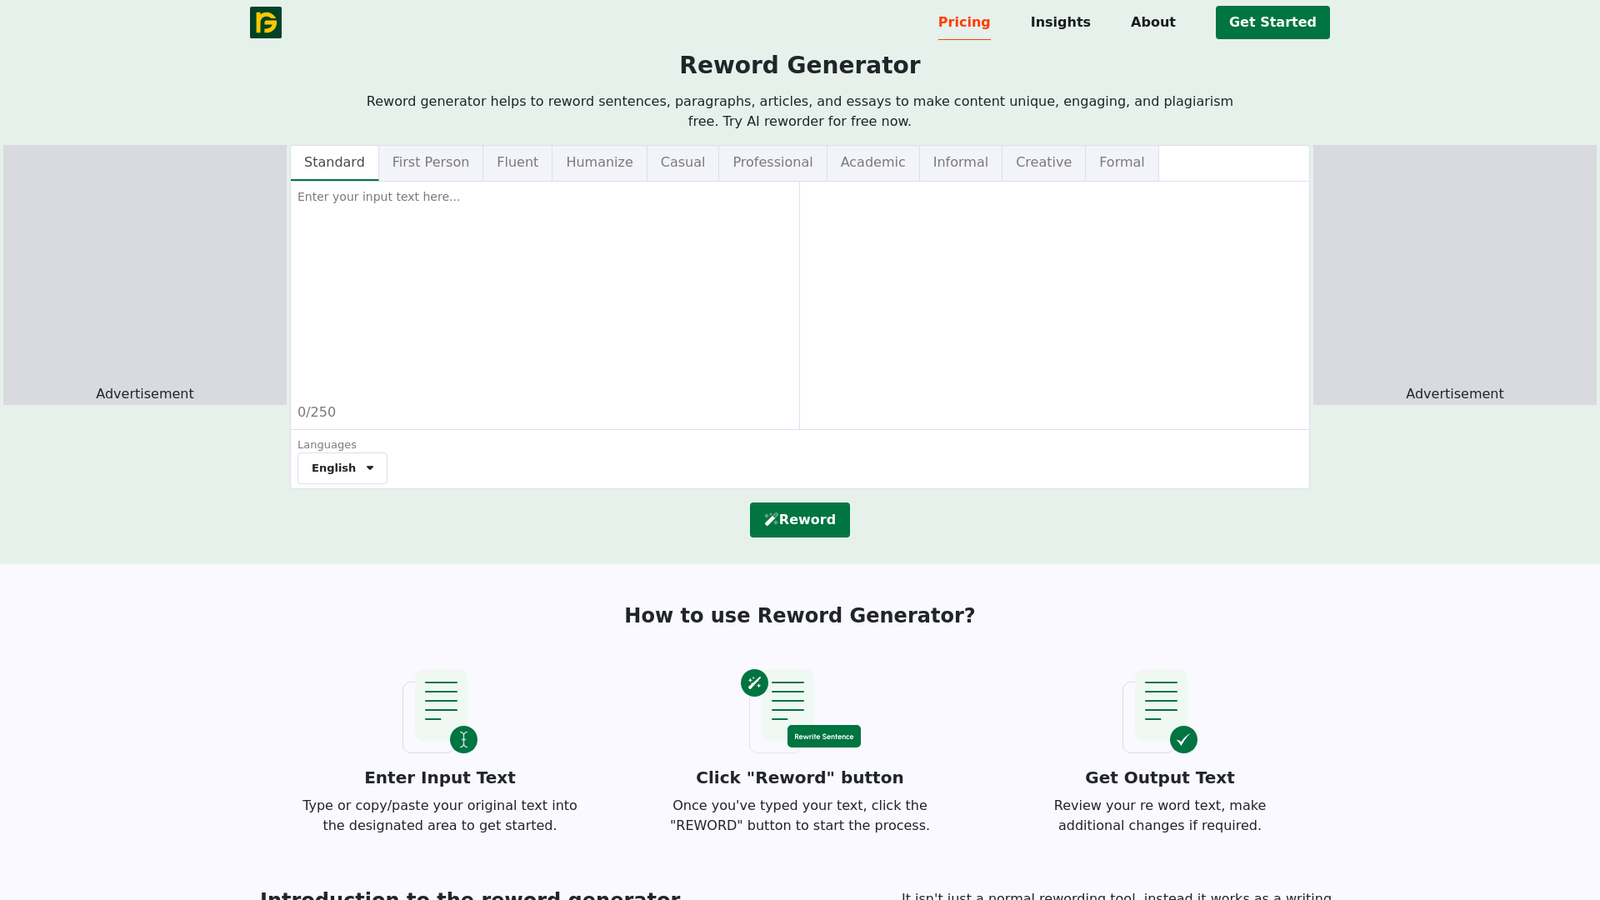The height and width of the screenshot is (900, 1600).
Task: Click the left Advertisement banner
Action: pyautogui.click(x=145, y=275)
